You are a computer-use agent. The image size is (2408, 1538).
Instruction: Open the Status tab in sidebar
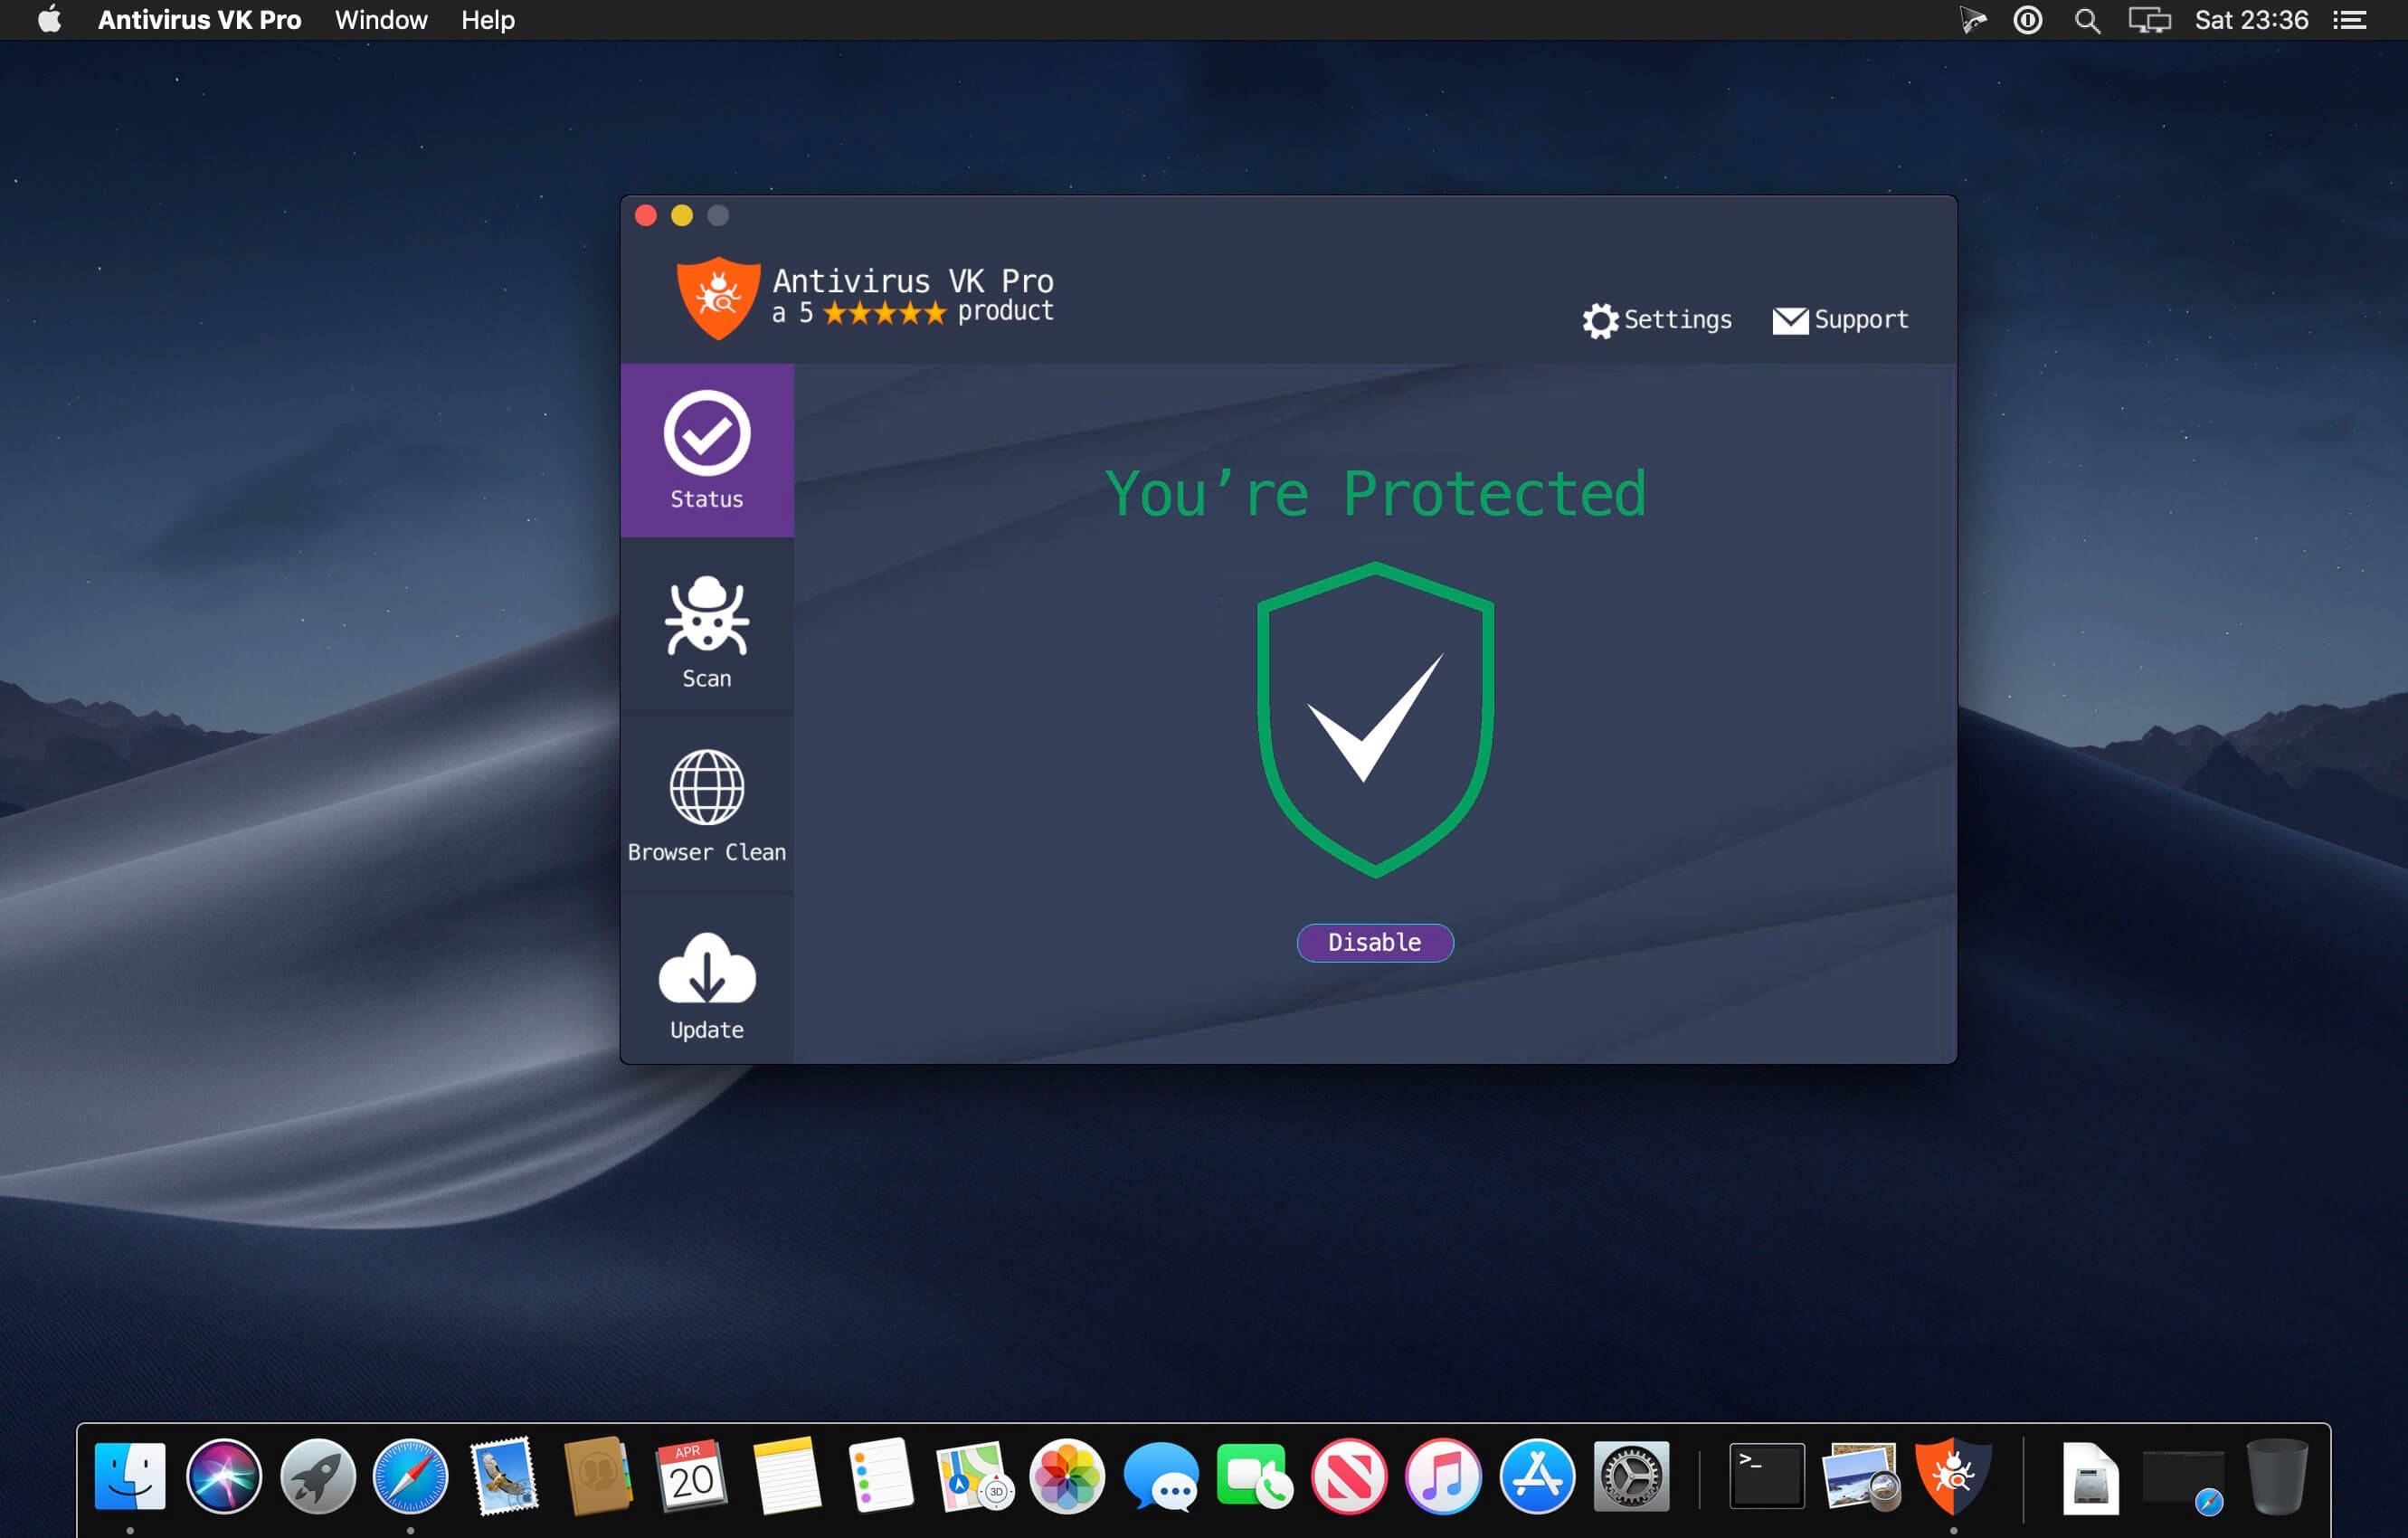(x=707, y=450)
